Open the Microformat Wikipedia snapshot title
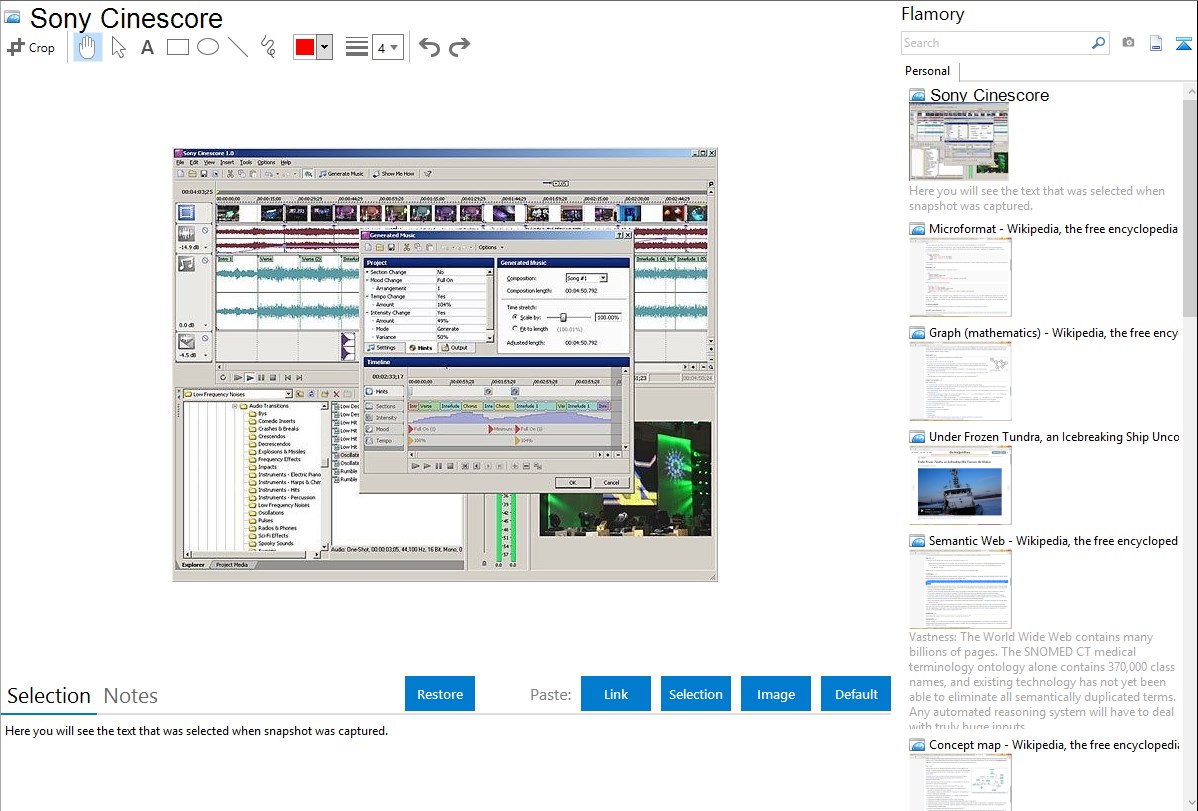1198x811 pixels. [1053, 229]
